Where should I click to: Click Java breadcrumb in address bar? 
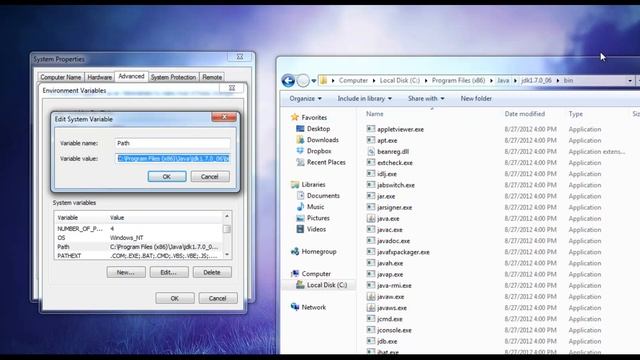click(x=503, y=80)
